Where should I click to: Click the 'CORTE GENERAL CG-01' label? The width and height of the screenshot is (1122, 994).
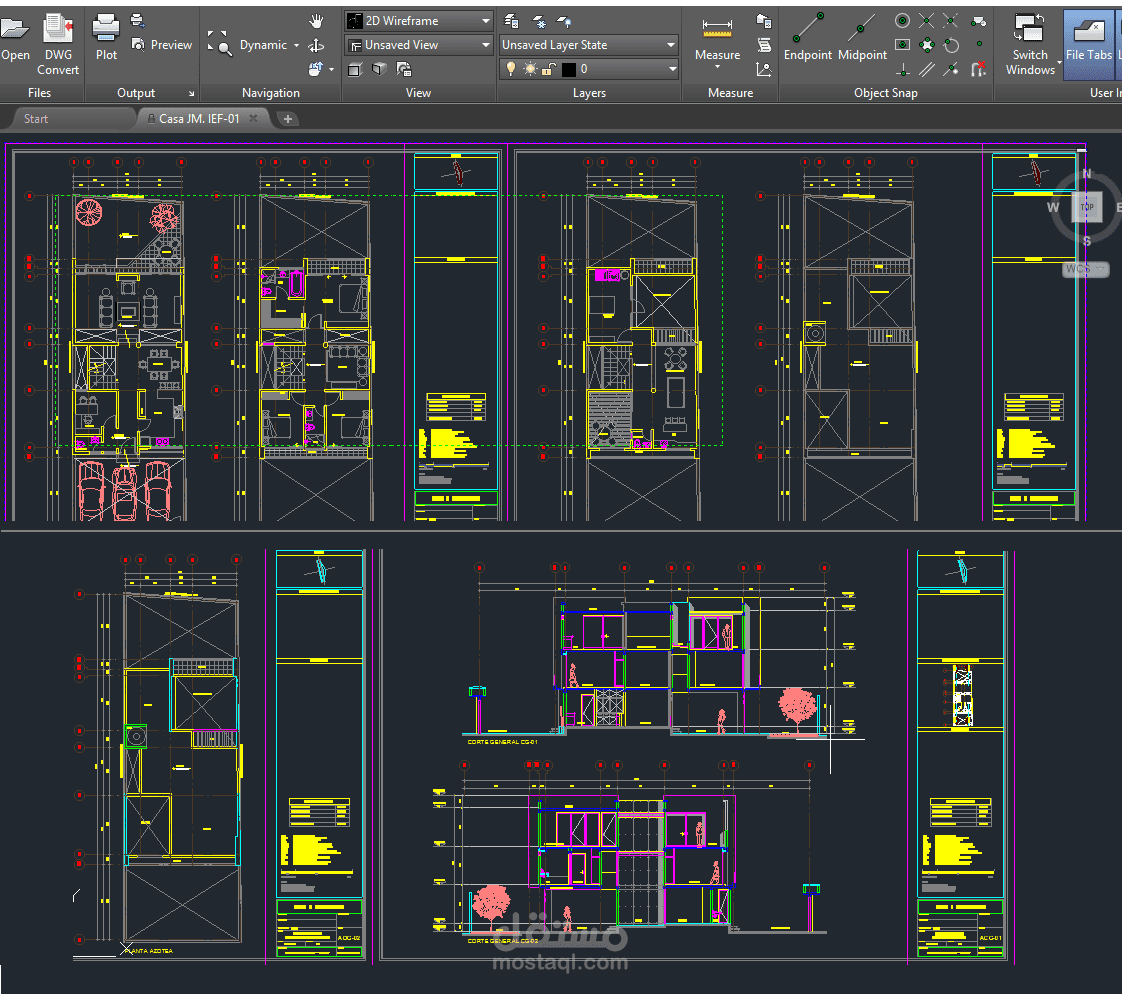[502, 742]
